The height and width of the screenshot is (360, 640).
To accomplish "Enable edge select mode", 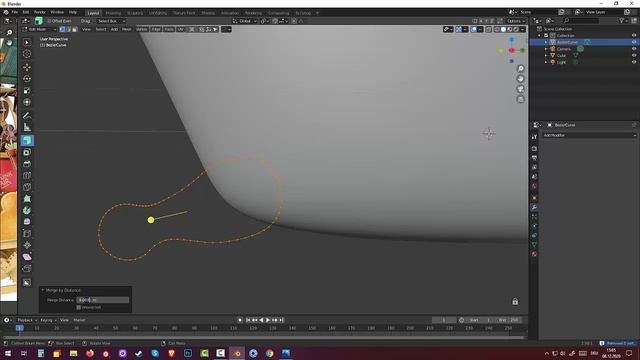I will 69,29.
